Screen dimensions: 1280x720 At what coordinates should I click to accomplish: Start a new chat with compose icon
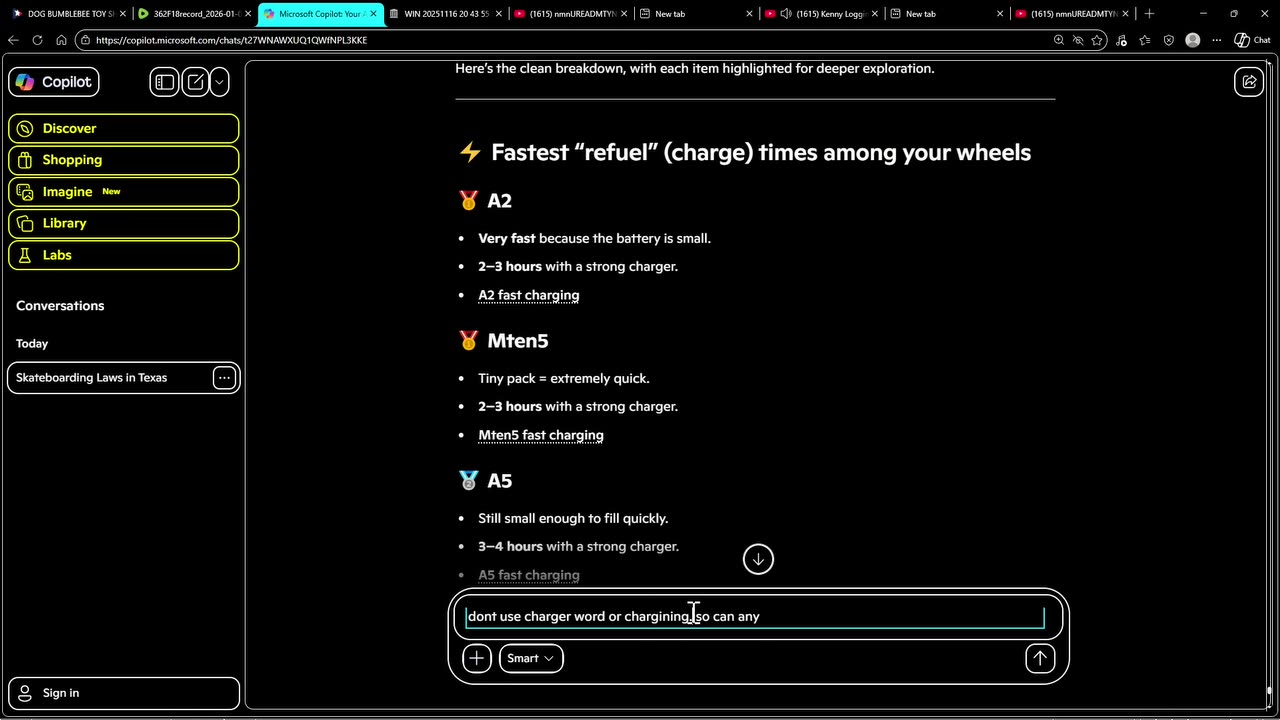(x=195, y=82)
